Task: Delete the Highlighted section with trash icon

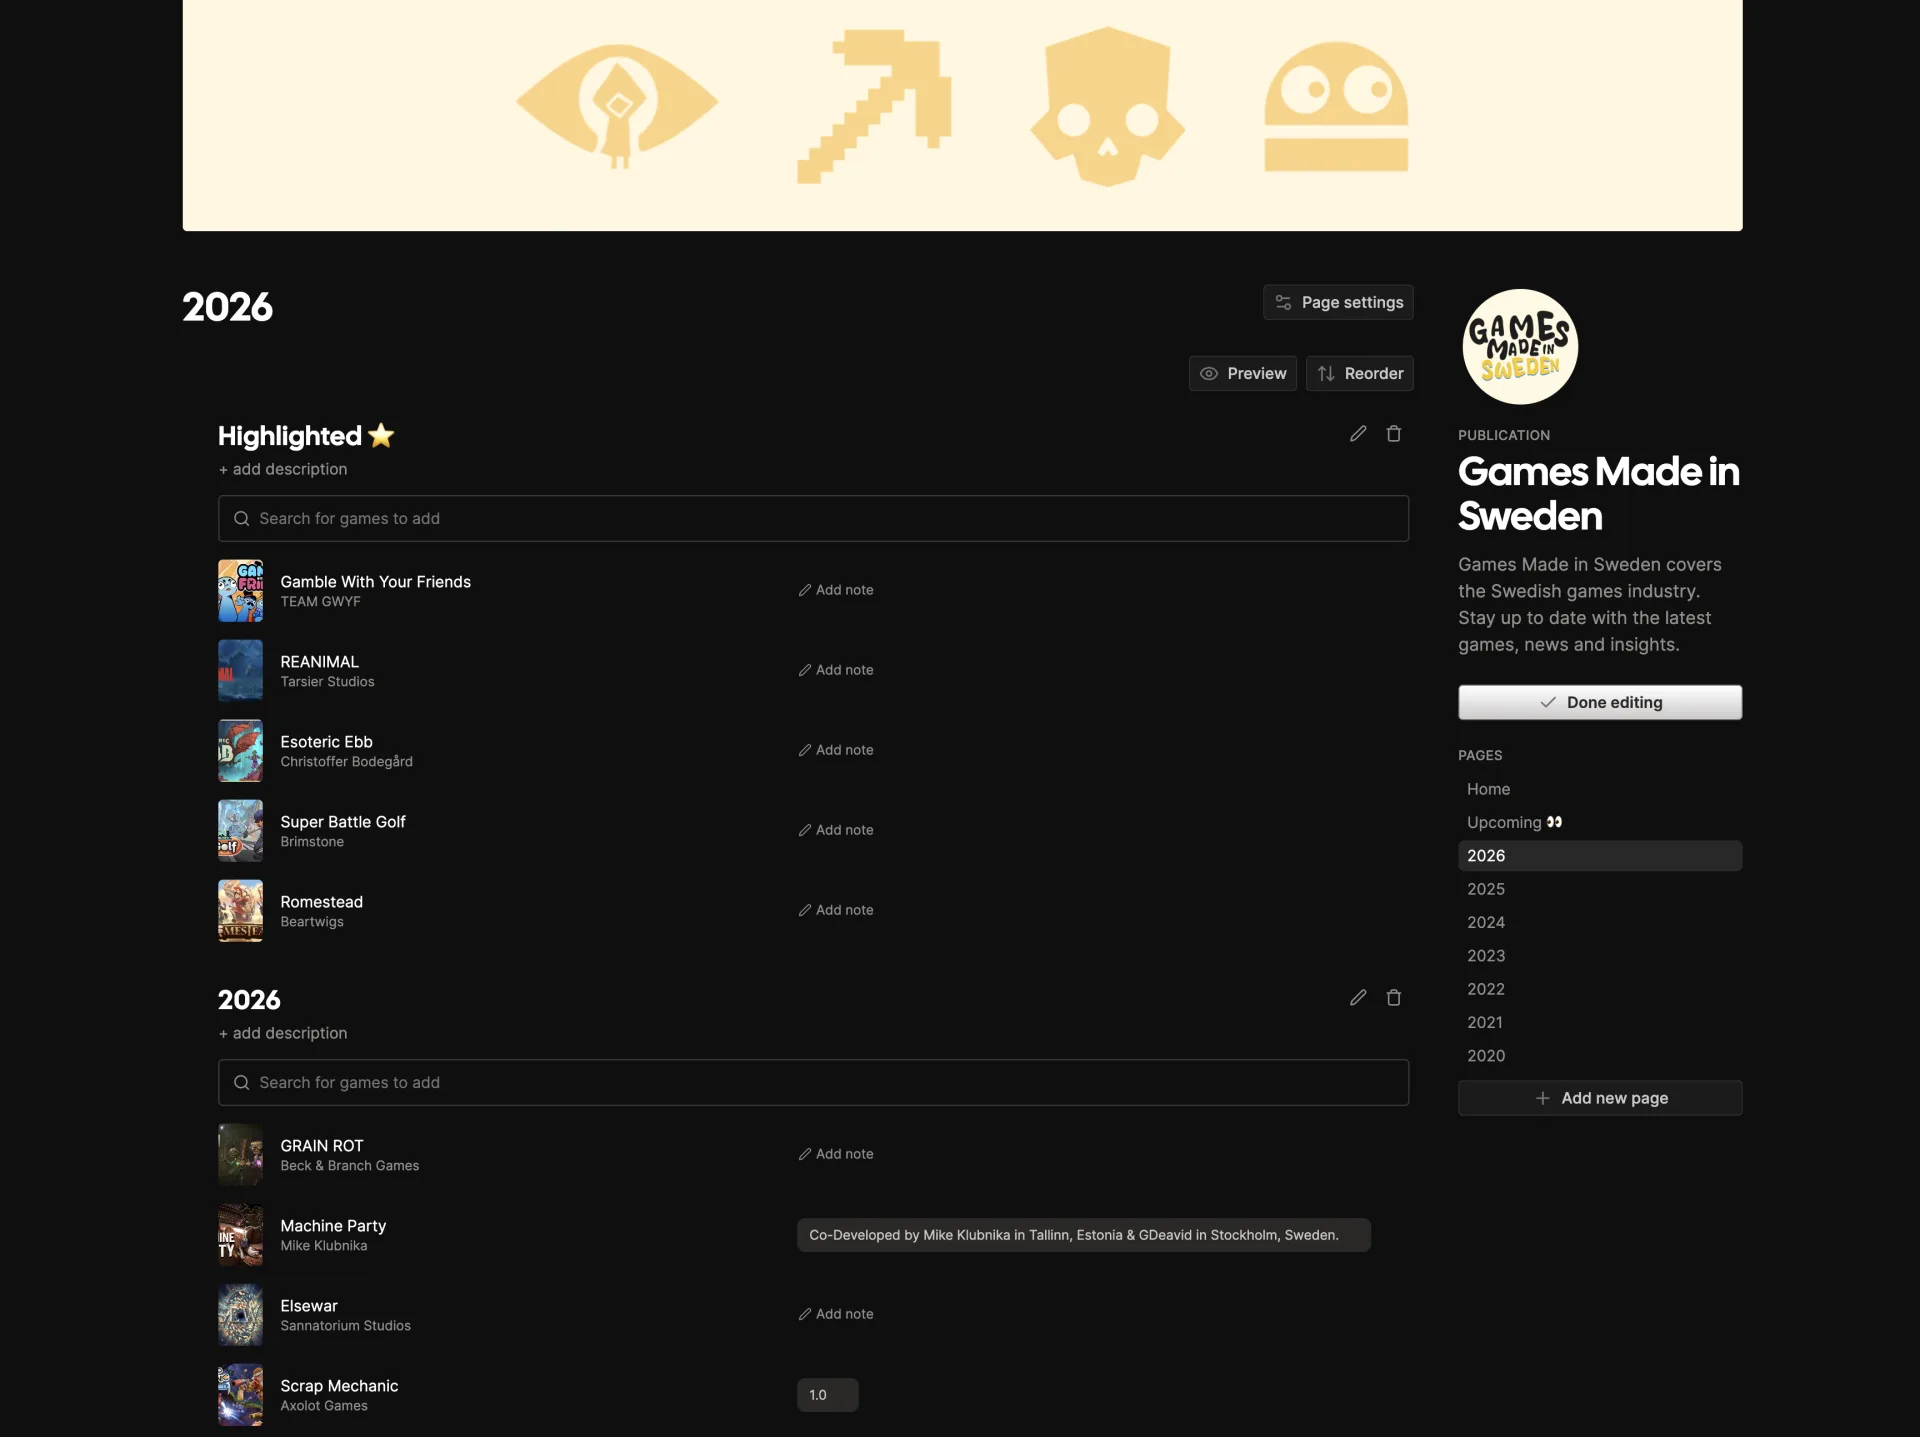Action: 1394,434
